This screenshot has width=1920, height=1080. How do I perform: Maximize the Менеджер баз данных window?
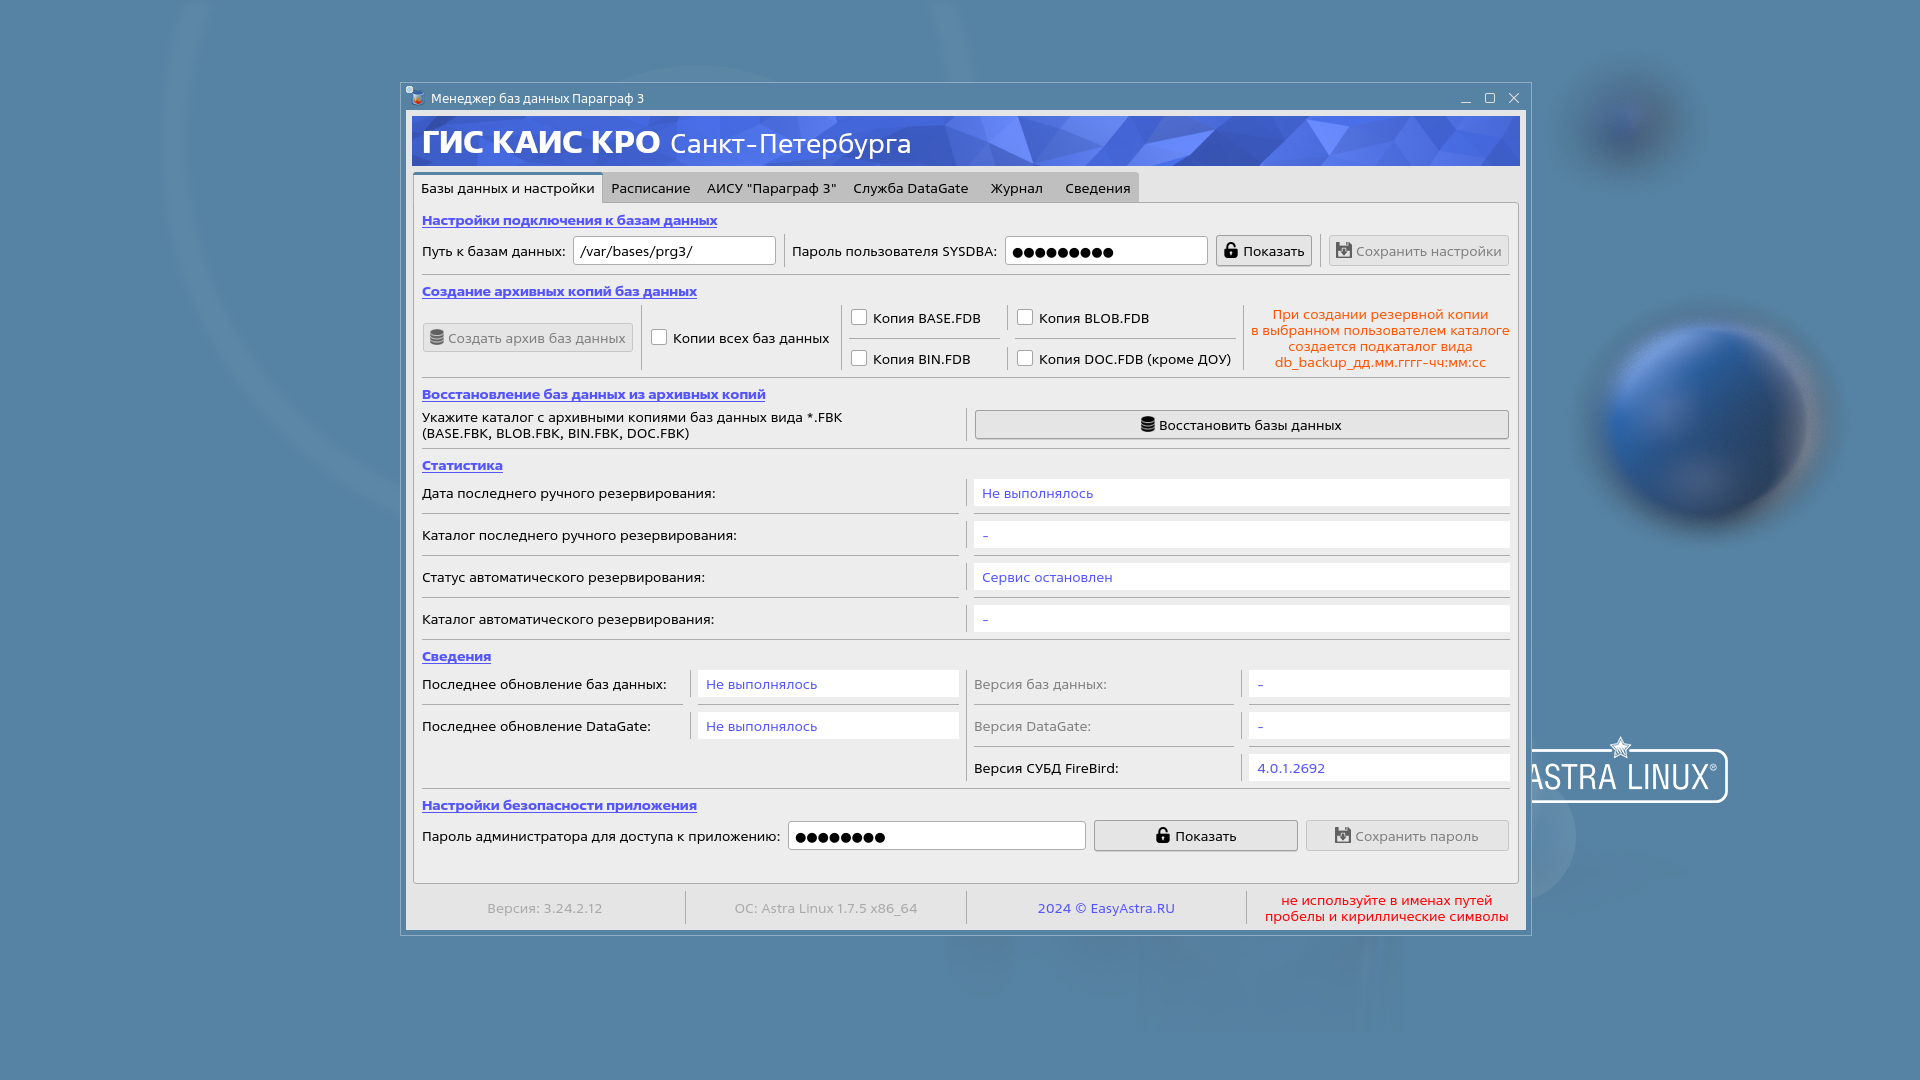pyautogui.click(x=1490, y=98)
